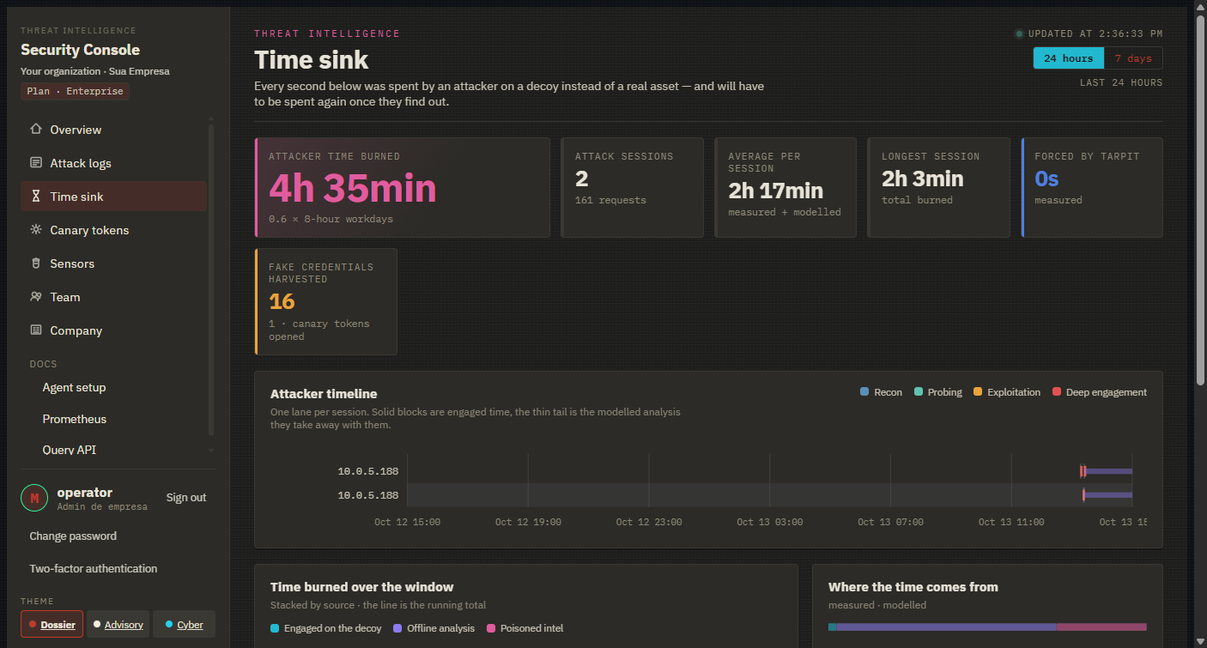The width and height of the screenshot is (1207, 648).
Task: Open Agent setup docs
Action: coord(74,387)
